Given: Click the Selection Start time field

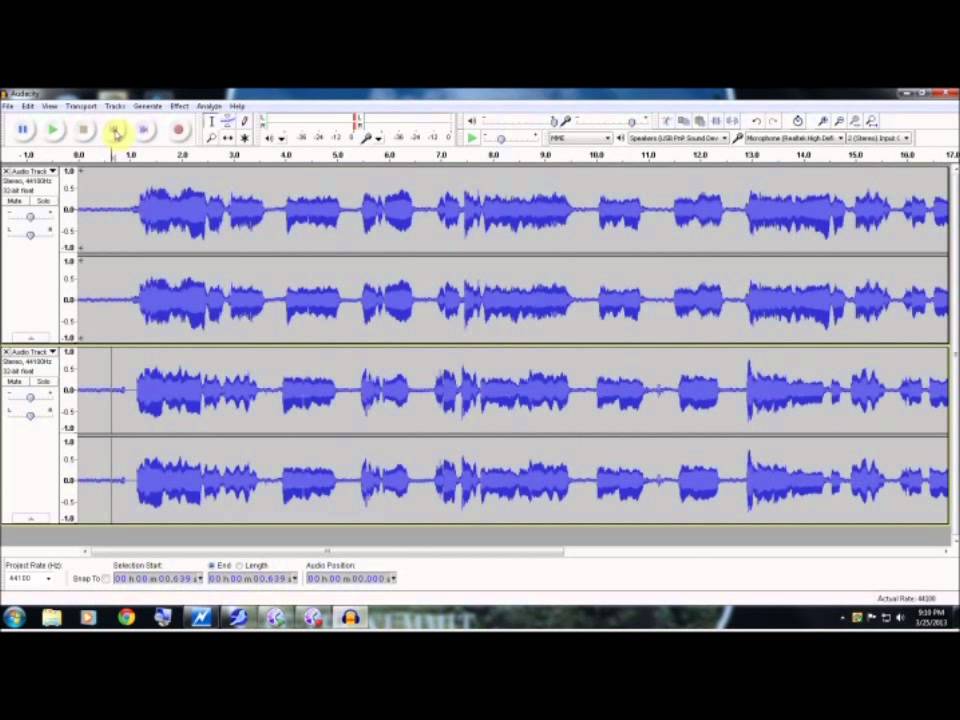Looking at the screenshot, I should pyautogui.click(x=158, y=579).
